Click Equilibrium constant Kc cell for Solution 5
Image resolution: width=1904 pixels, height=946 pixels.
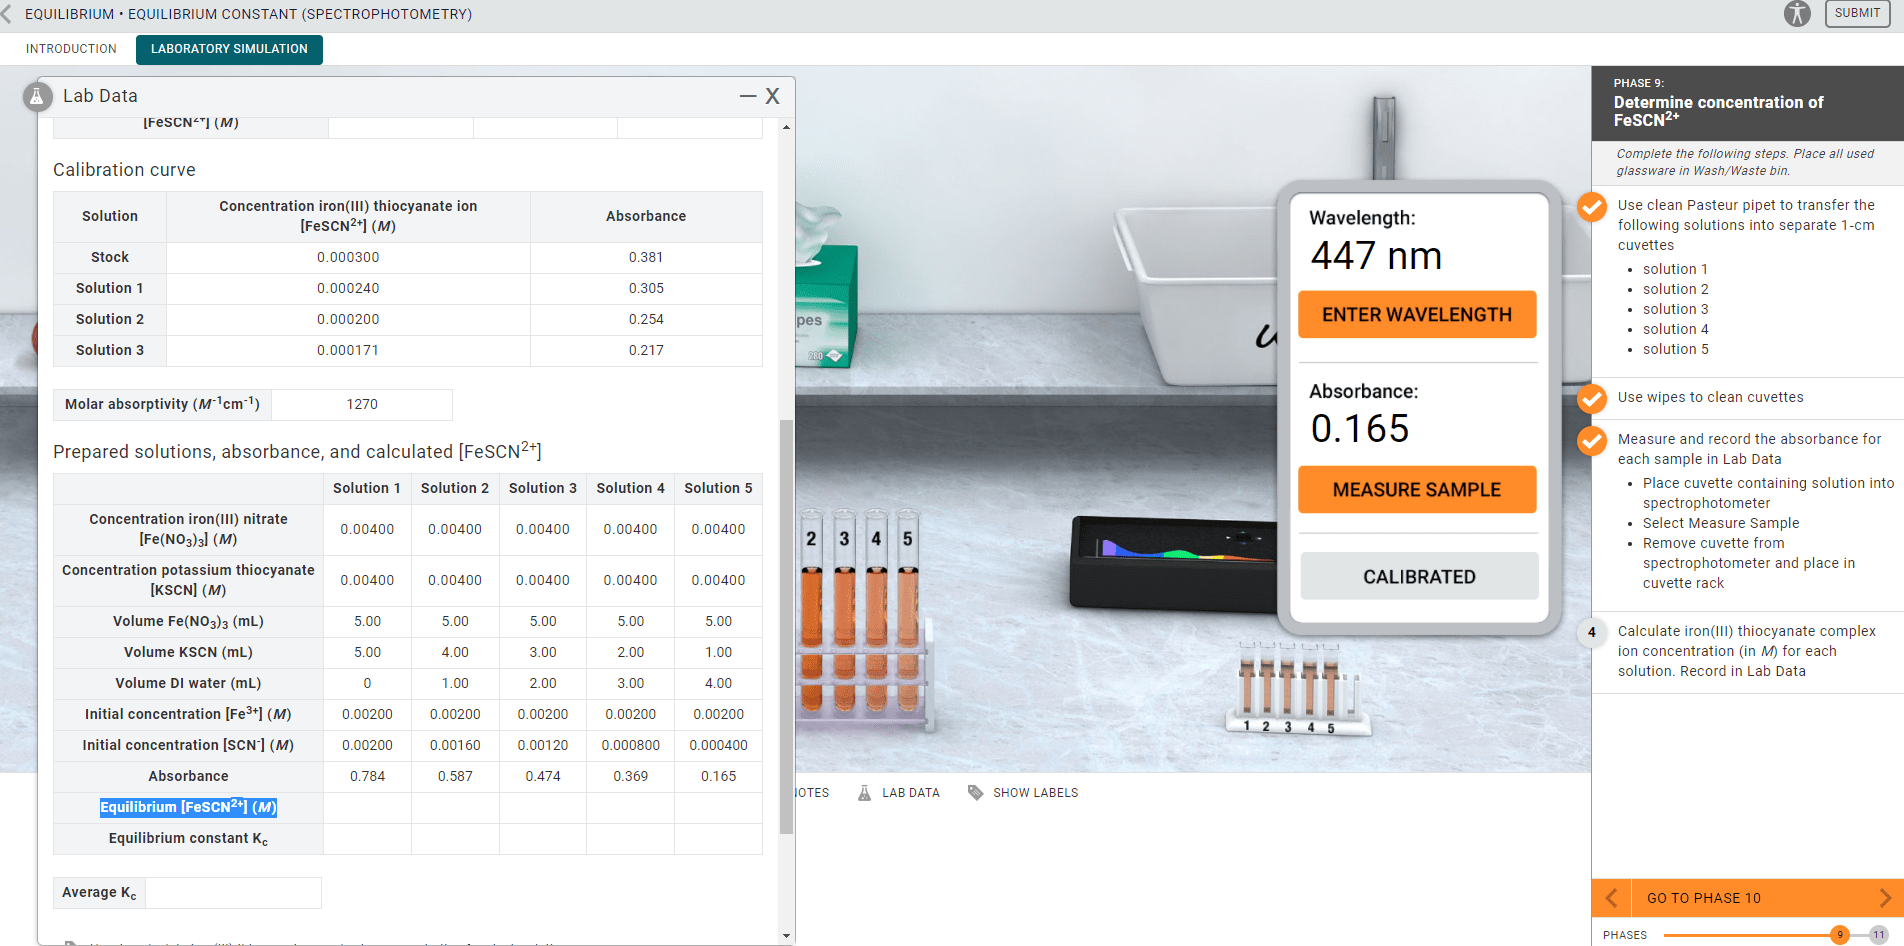pyautogui.click(x=718, y=839)
